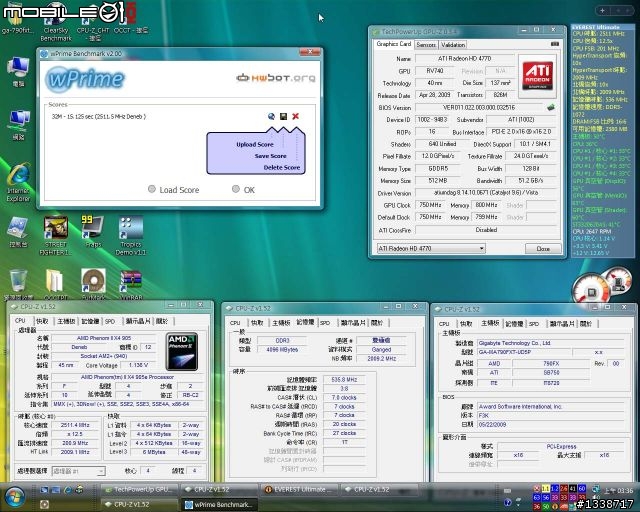
Task: Click the green chip BIOS save icon in GPU-Z
Action: [551, 107]
